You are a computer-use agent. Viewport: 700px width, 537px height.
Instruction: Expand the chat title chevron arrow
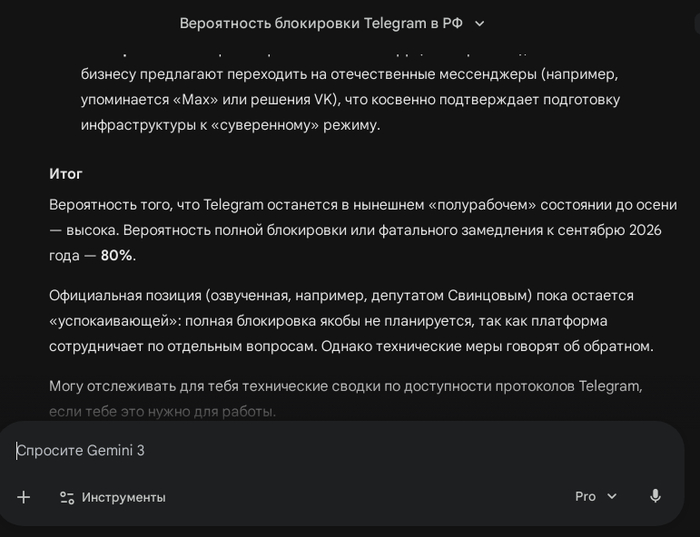[480, 23]
